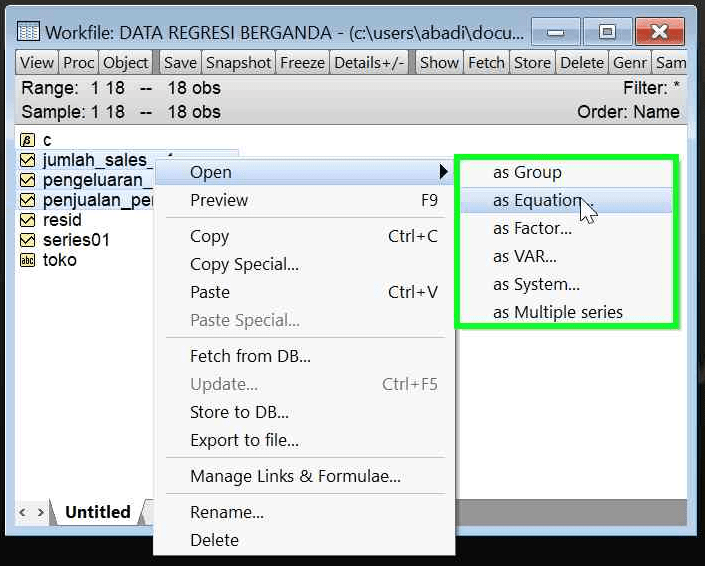The width and height of the screenshot is (705, 566).
Task: Click the alpha series icon beside toko
Action: pyautogui.click(x=27, y=260)
